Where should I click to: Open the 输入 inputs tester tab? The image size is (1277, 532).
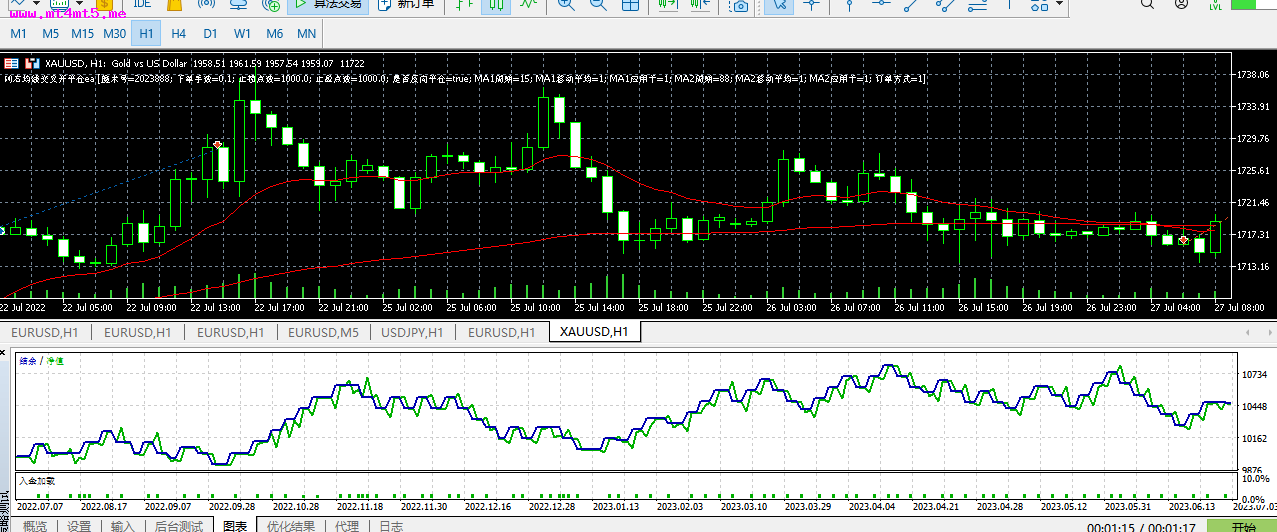[122, 526]
